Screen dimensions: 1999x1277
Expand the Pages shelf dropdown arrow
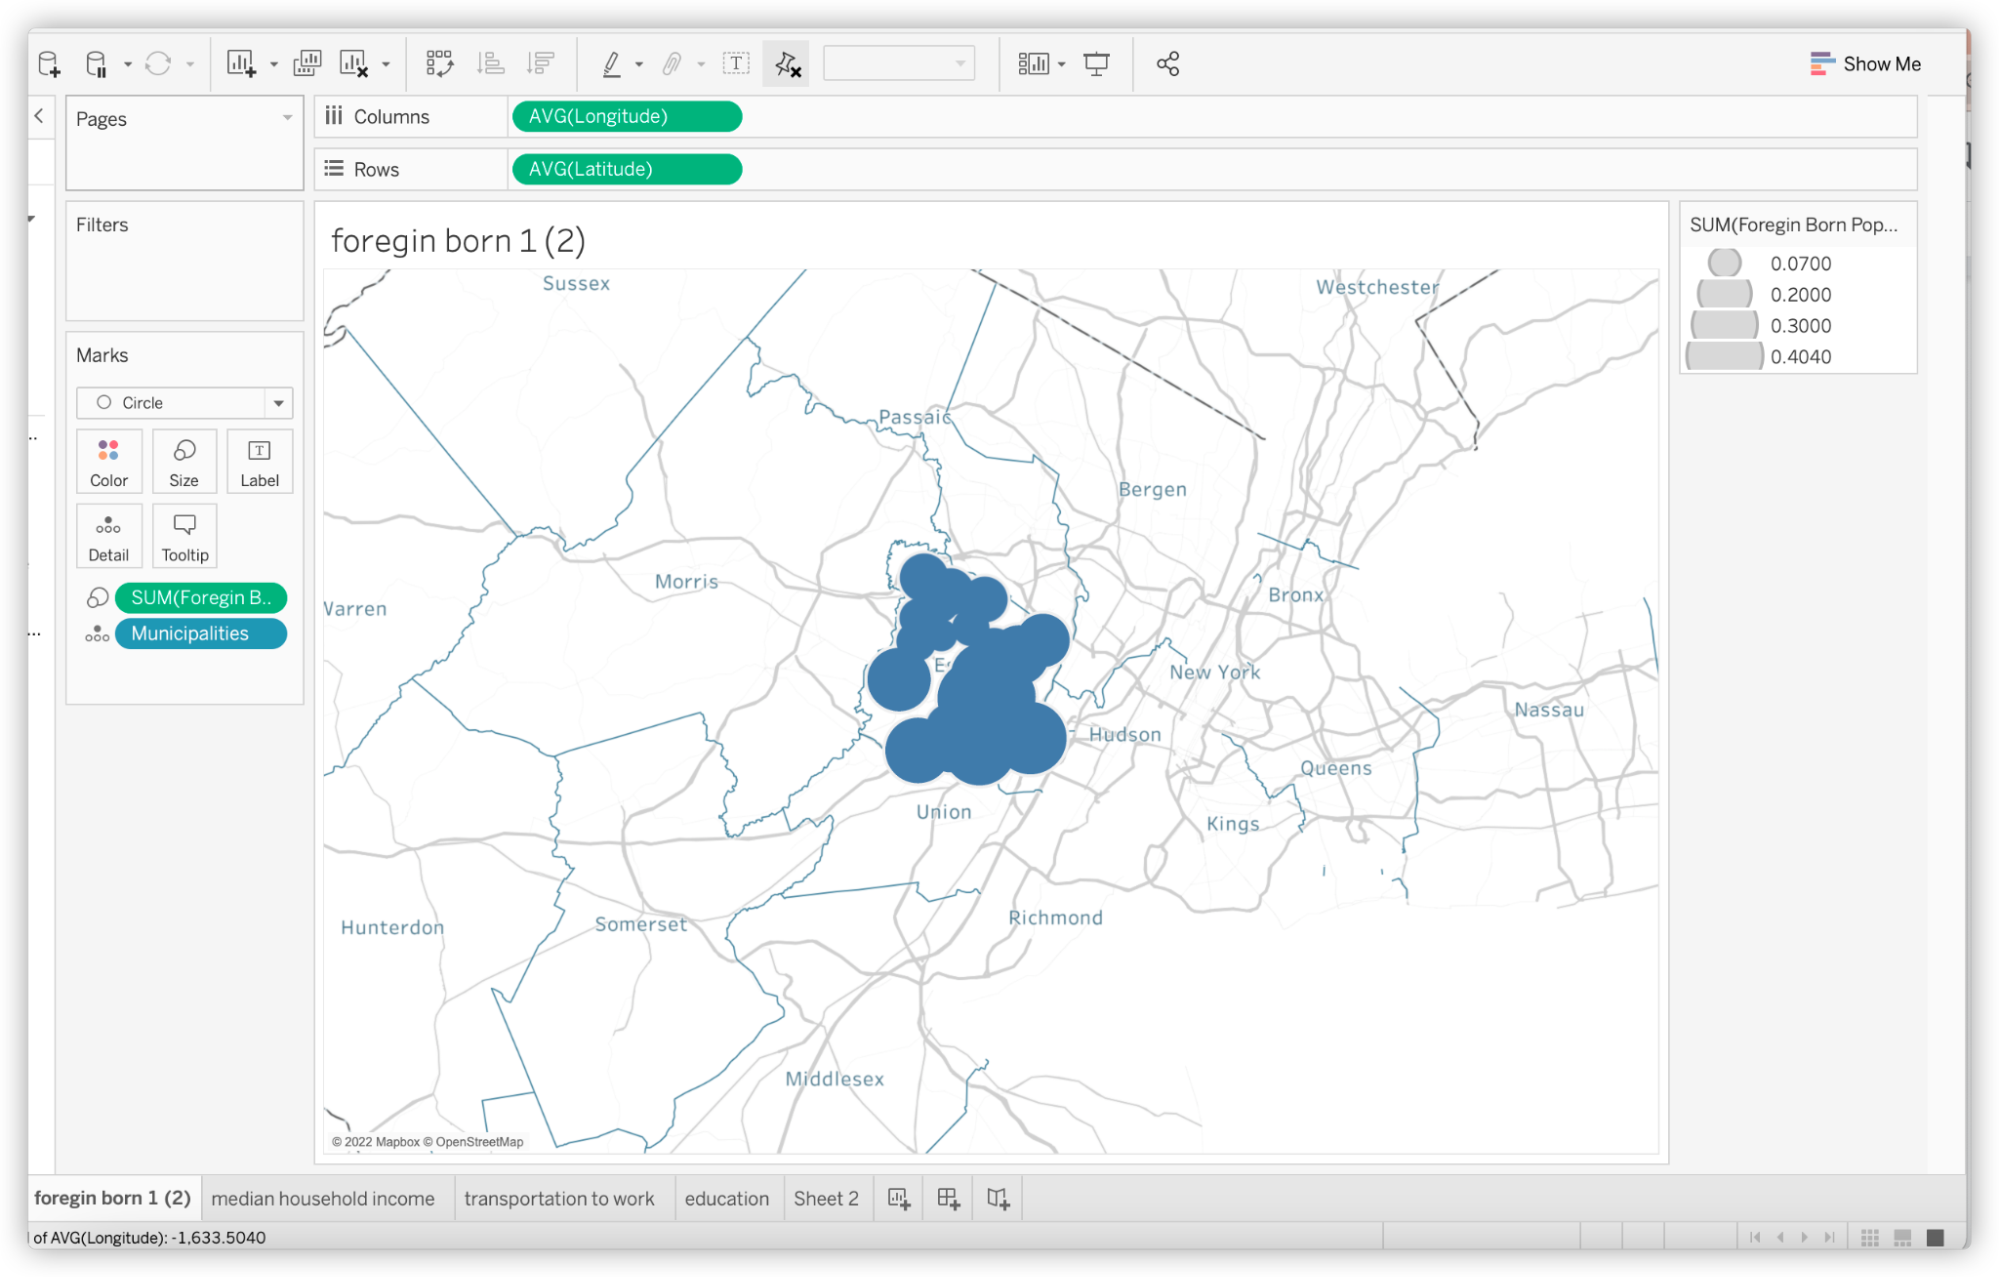point(289,117)
